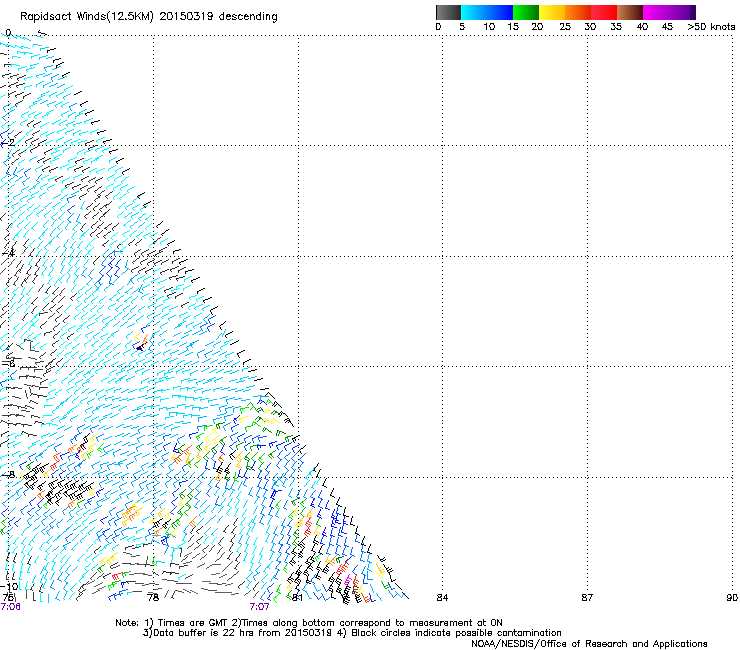Image resolution: width=740 pixels, height=650 pixels.
Task: Pick the orange 25–30 knots legend swatch
Action: 578,12
